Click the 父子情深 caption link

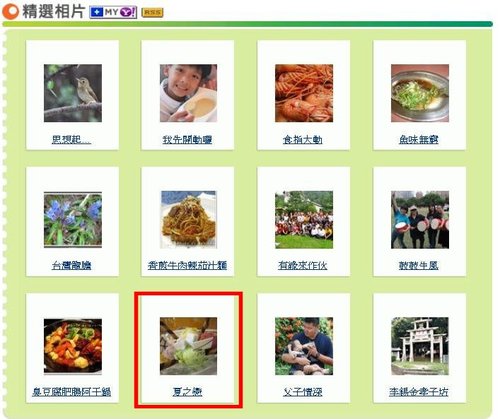(302, 392)
